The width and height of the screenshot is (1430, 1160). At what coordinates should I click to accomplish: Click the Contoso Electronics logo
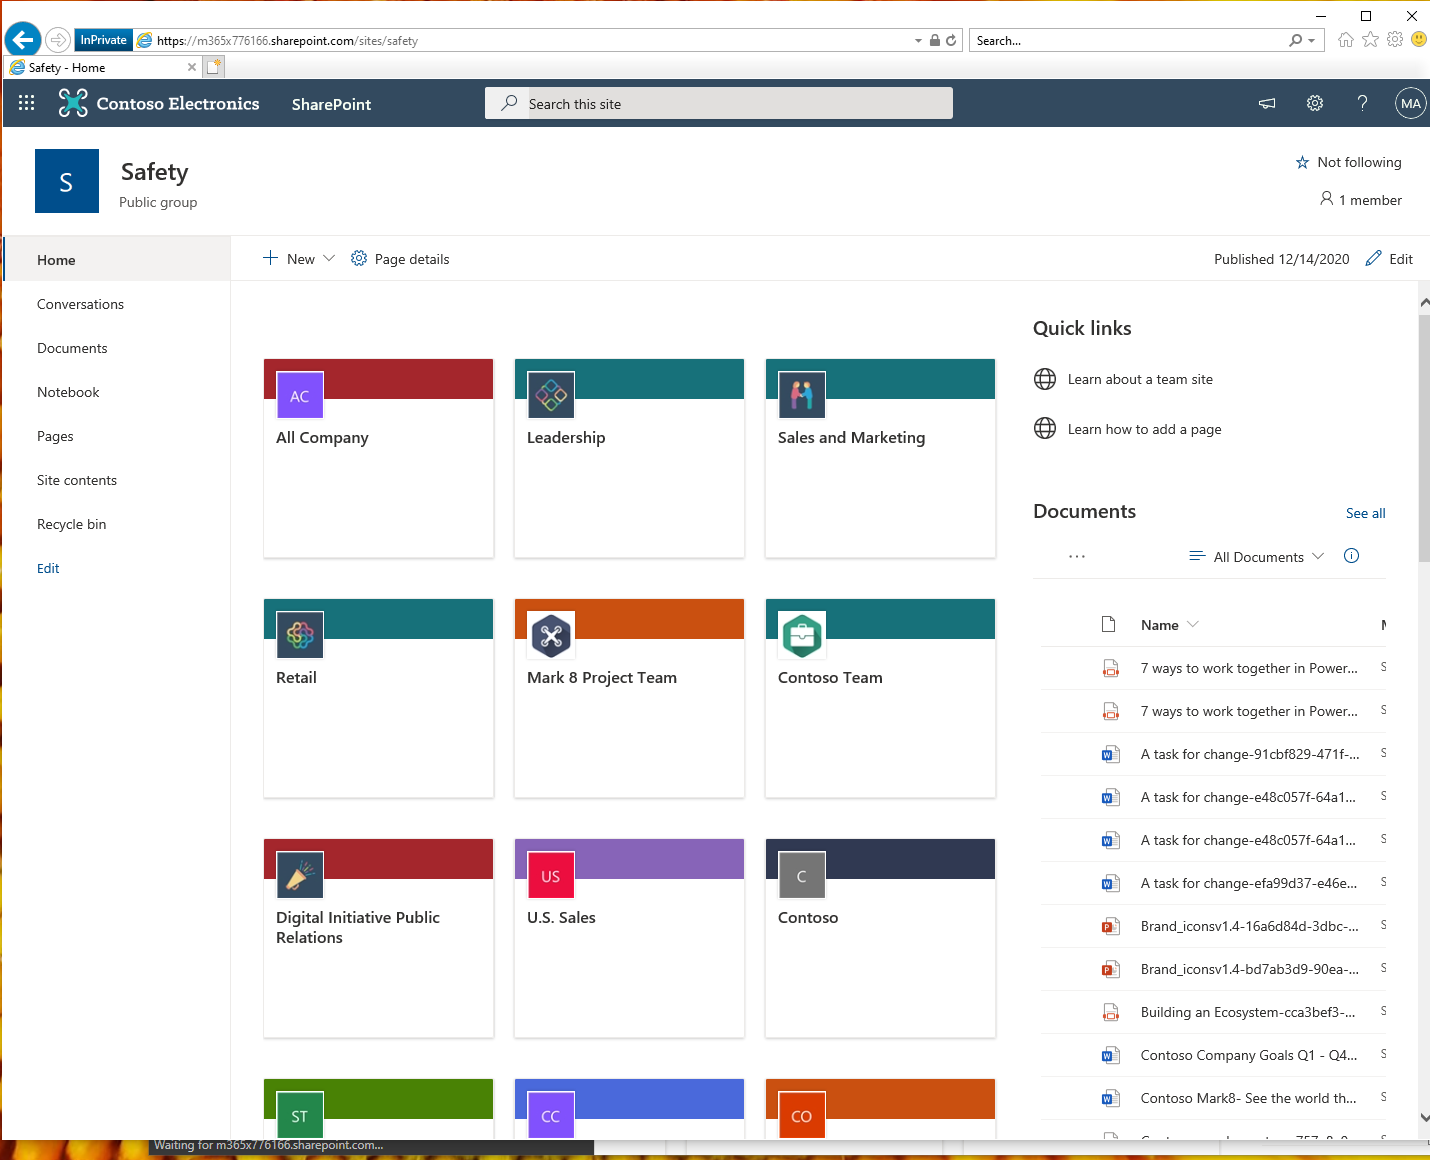tap(72, 103)
